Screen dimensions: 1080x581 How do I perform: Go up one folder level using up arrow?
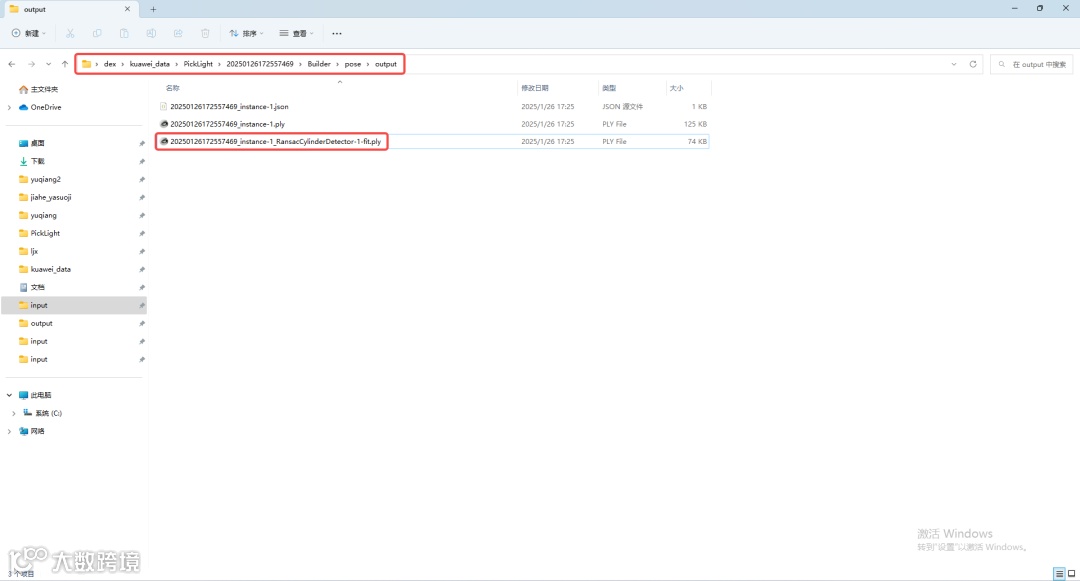click(65, 64)
